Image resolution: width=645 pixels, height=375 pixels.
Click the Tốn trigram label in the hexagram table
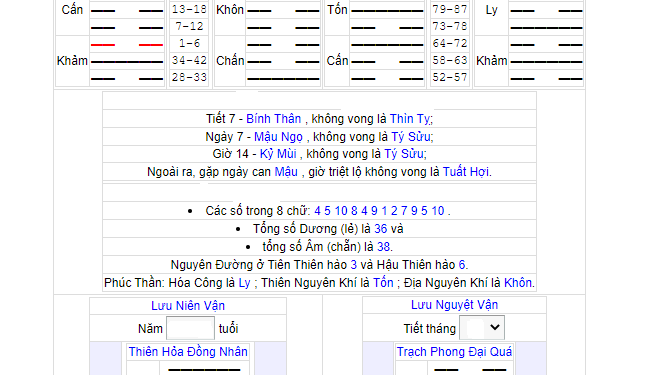[x=337, y=10]
